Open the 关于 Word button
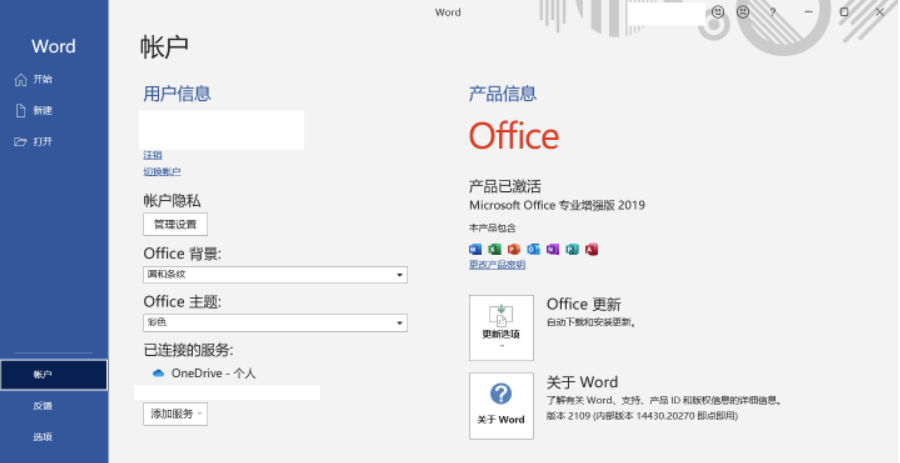Screen dimensions: 900x463 click(x=501, y=406)
